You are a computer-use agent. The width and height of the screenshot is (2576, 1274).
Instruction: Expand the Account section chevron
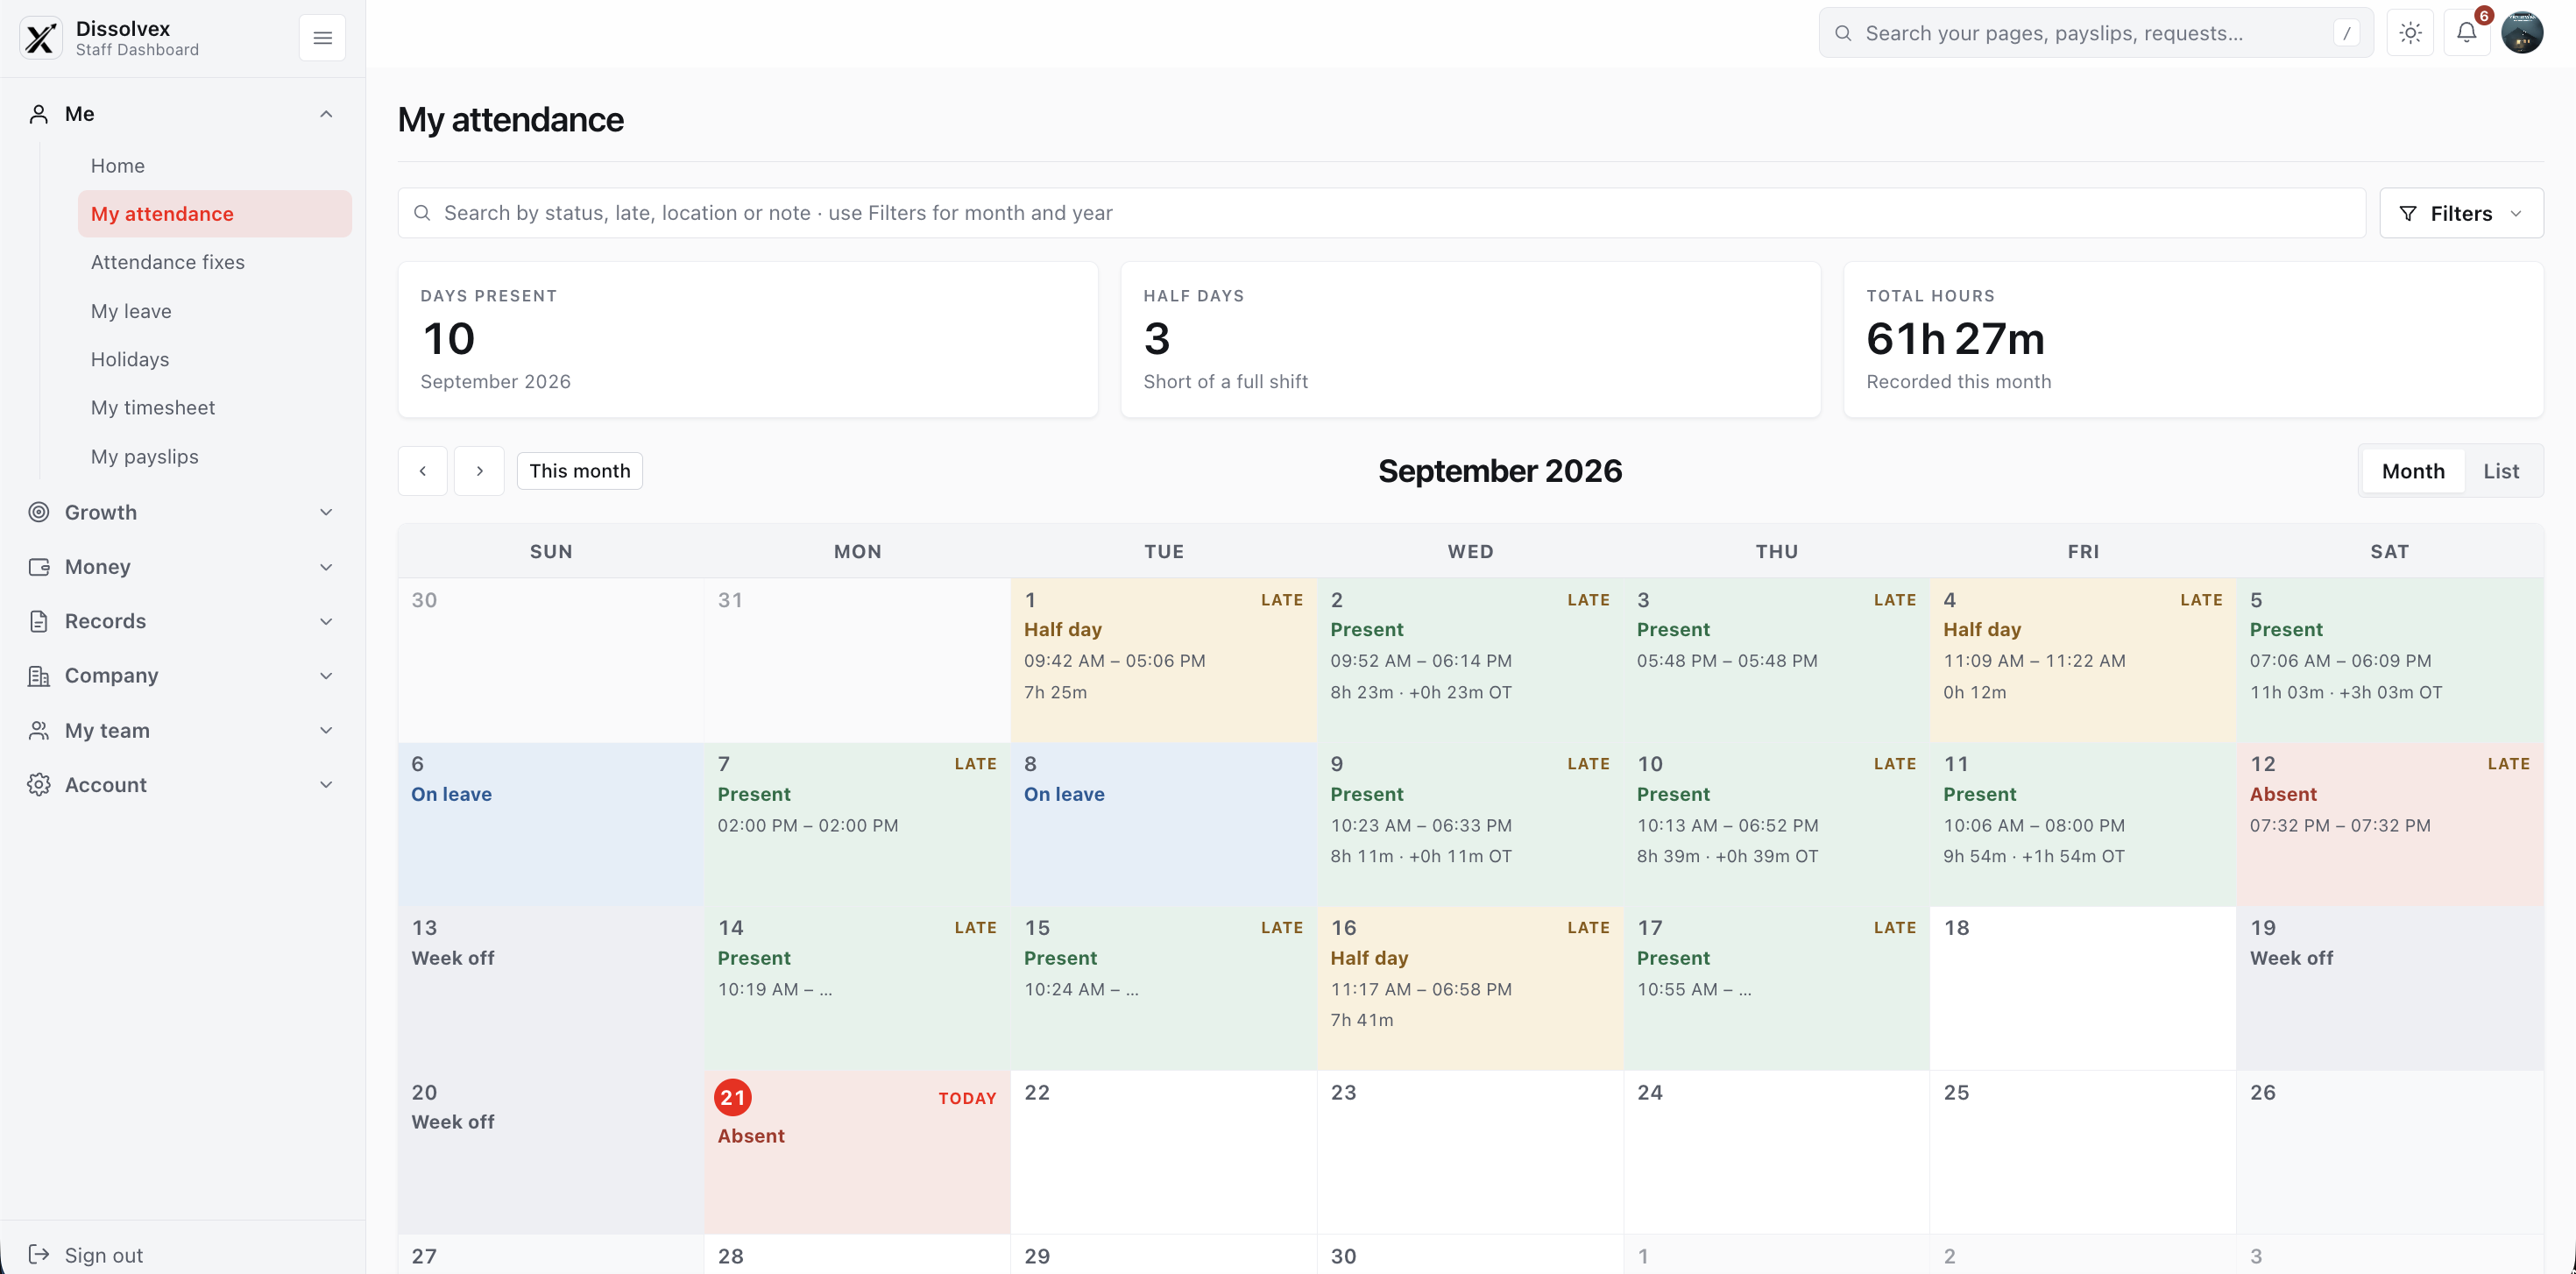(x=326, y=785)
